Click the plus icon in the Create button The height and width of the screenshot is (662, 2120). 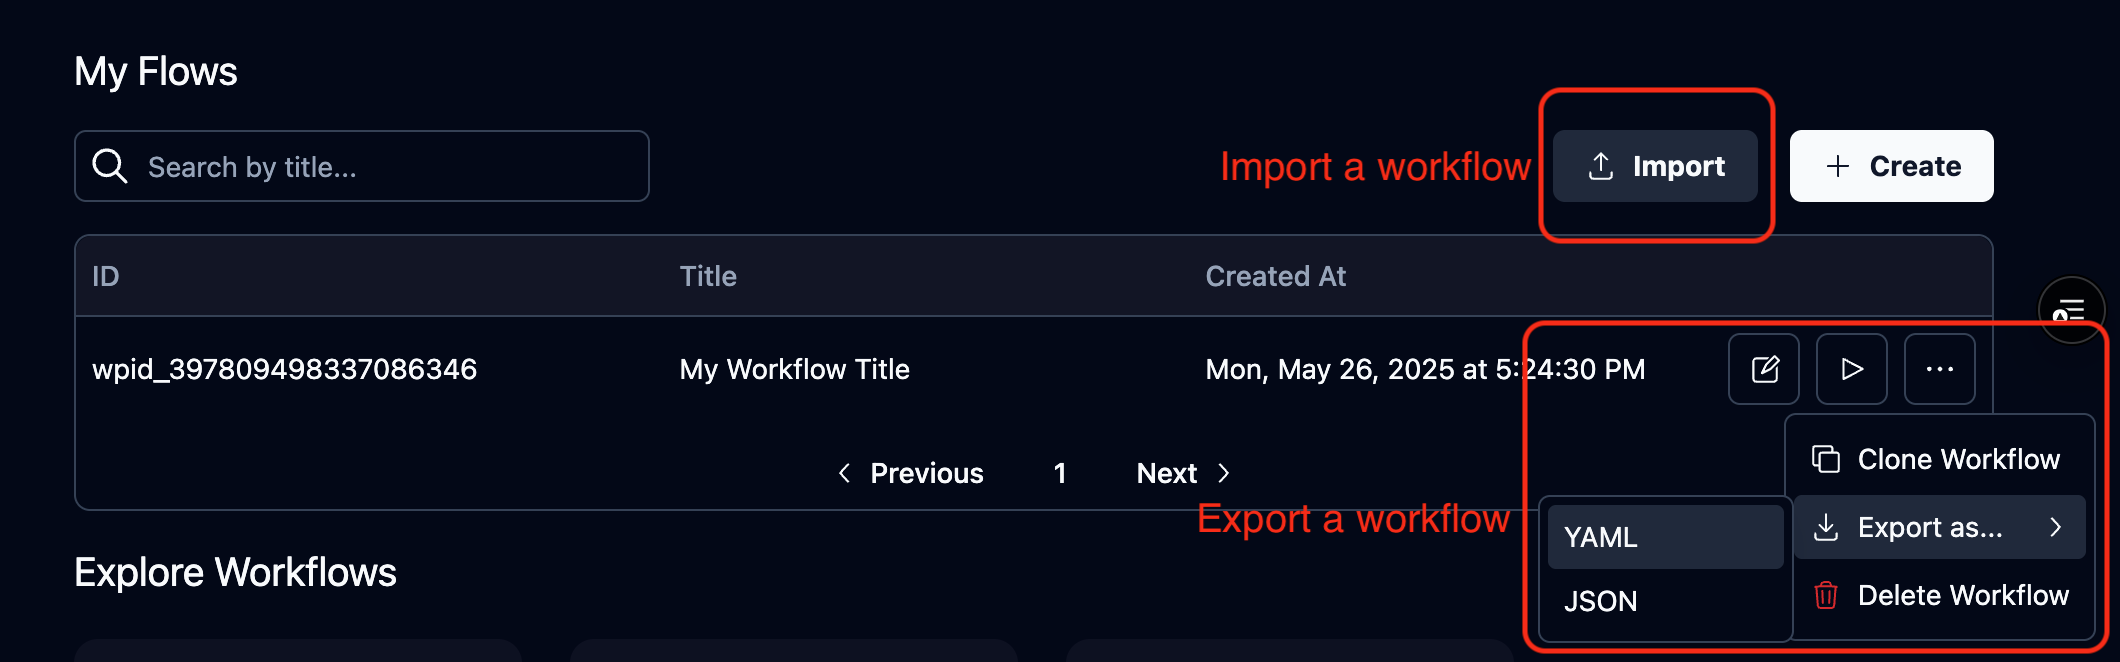click(1837, 165)
